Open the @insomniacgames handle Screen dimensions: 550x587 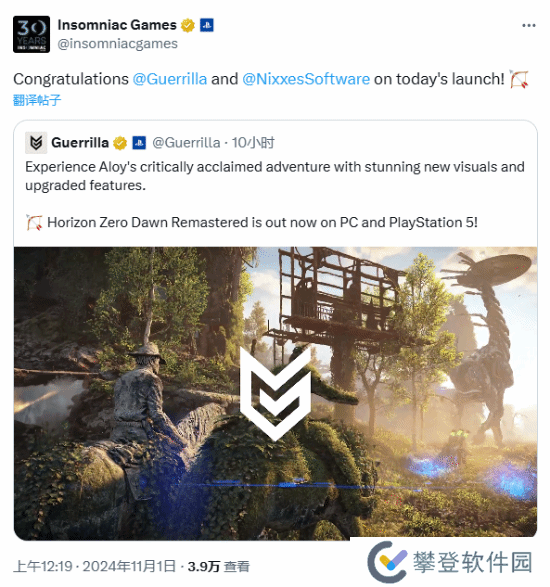[x=118, y=43]
